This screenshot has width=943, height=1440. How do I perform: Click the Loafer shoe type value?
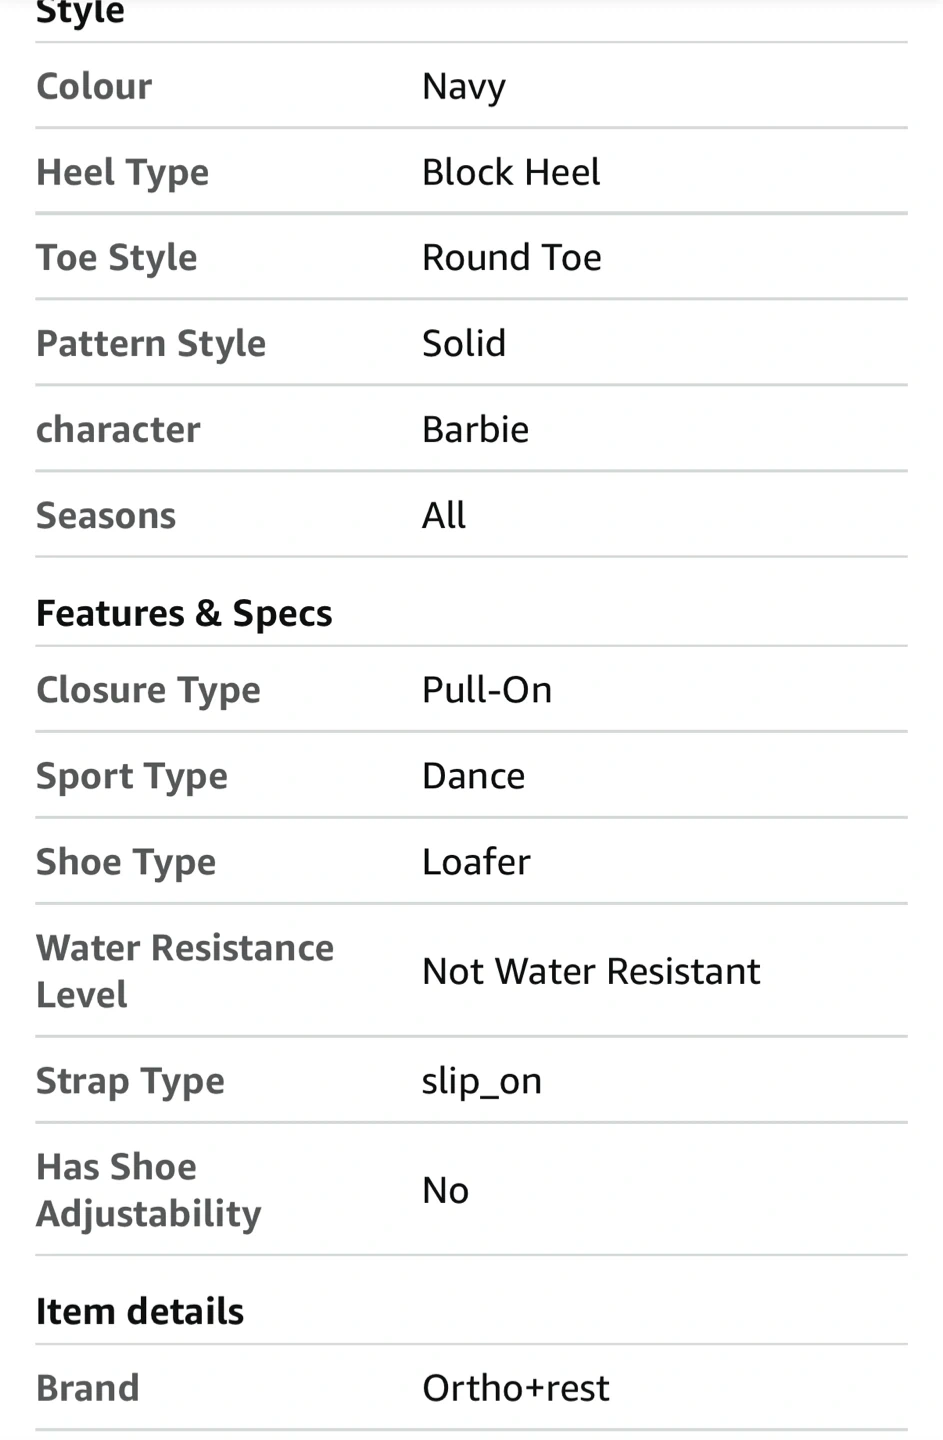coord(476,862)
